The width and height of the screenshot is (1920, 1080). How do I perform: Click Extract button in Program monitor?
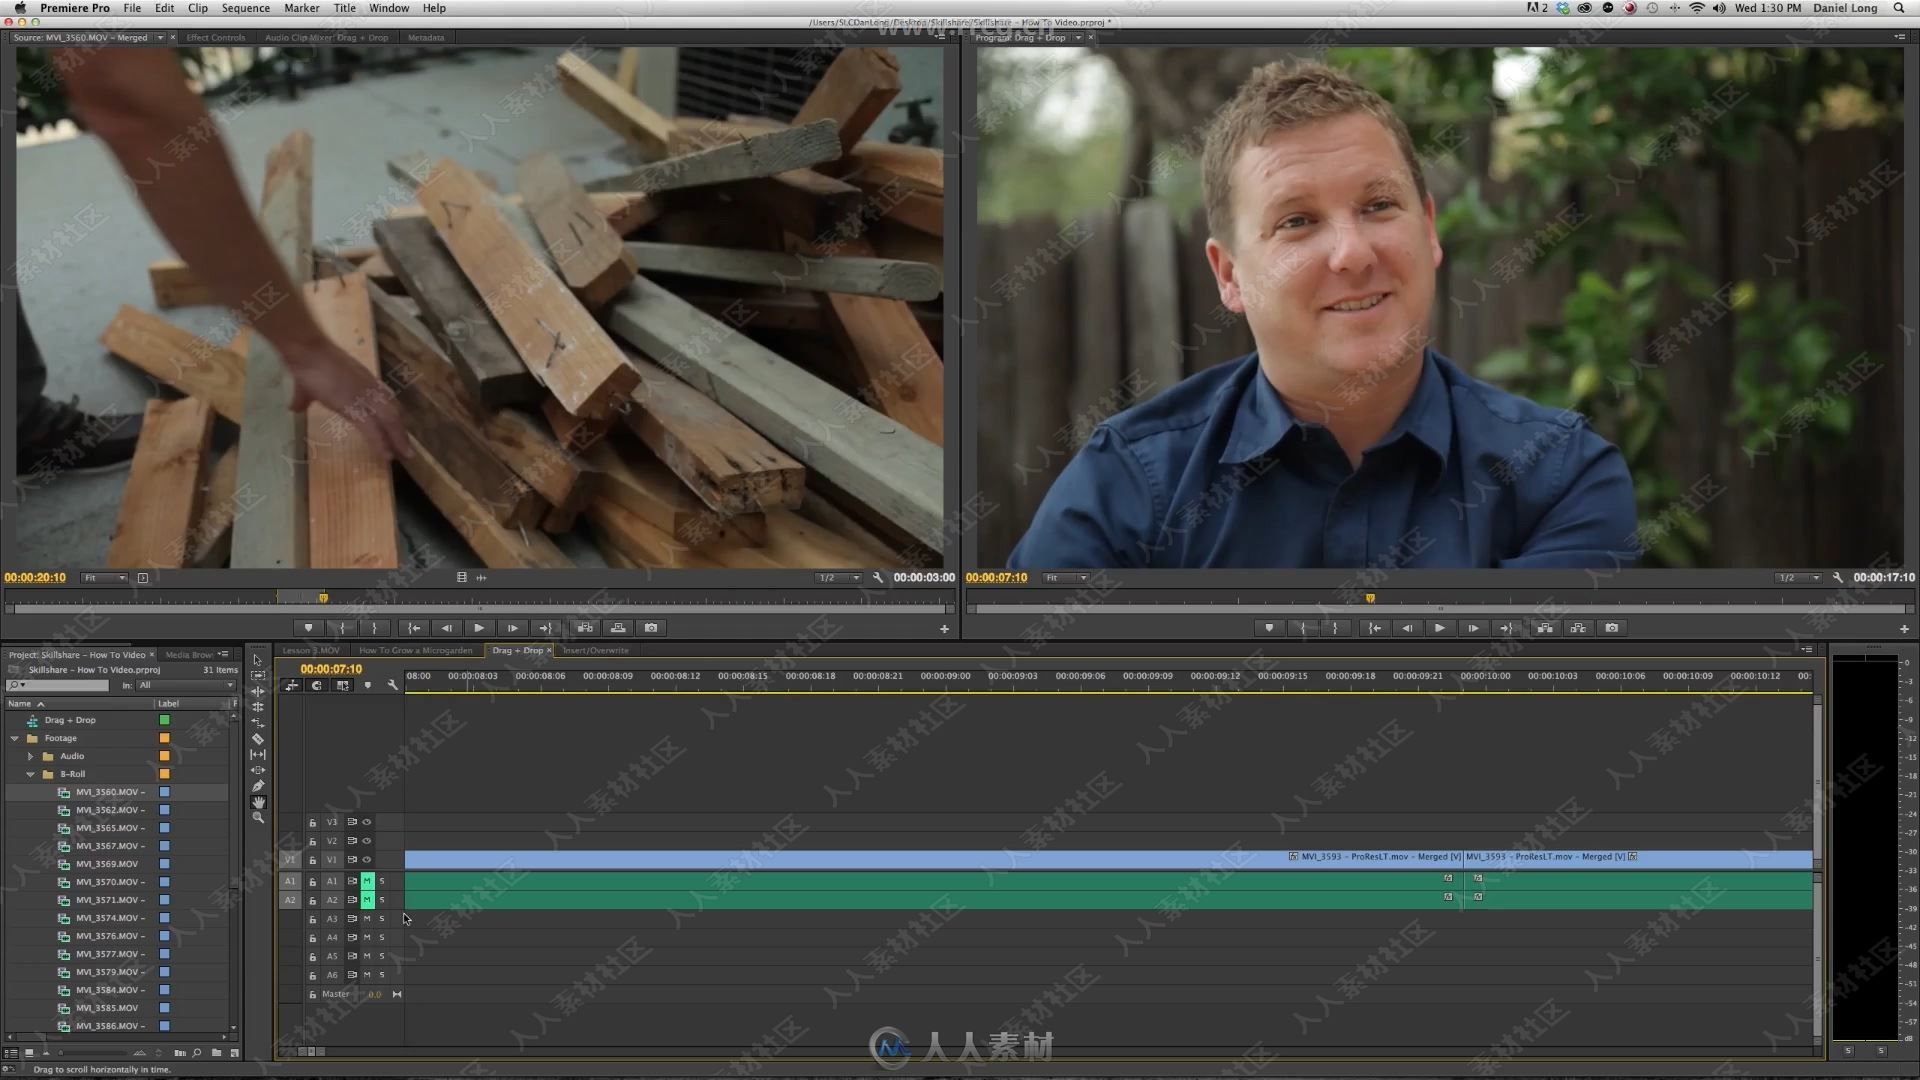[1578, 628]
